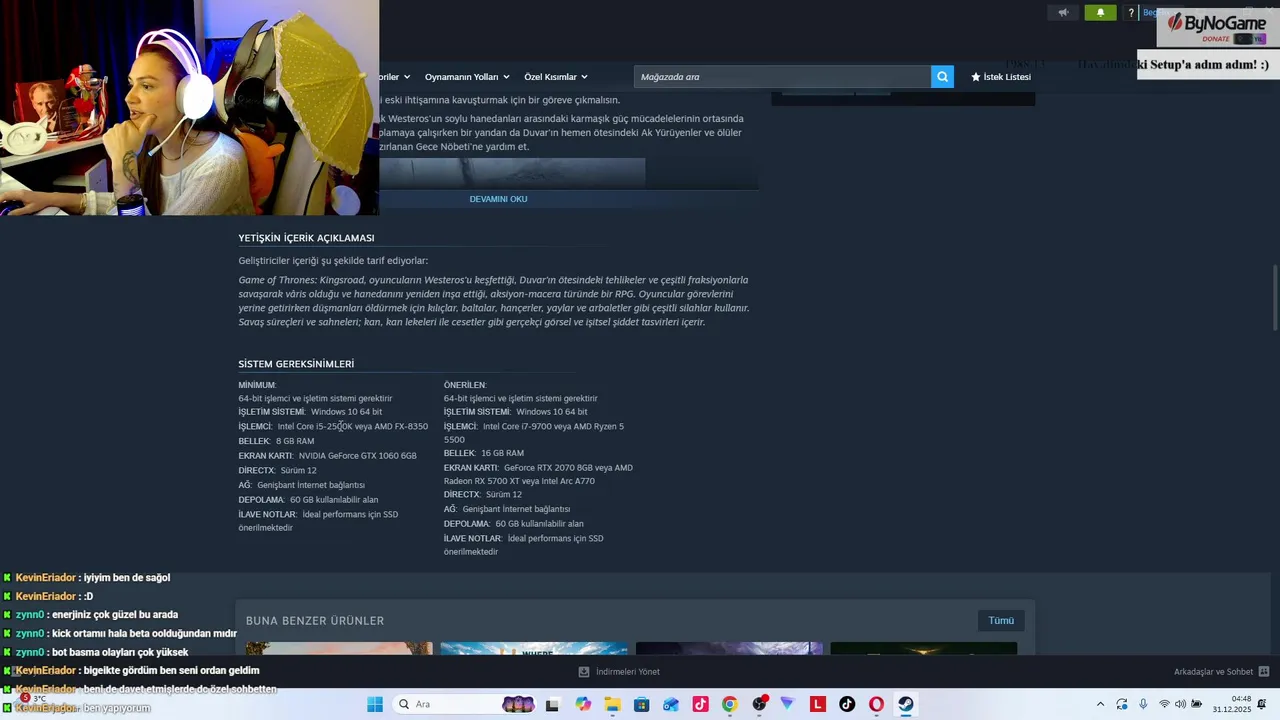Open Task View on the taskbar
The height and width of the screenshot is (720, 1280).
pyautogui.click(x=552, y=704)
